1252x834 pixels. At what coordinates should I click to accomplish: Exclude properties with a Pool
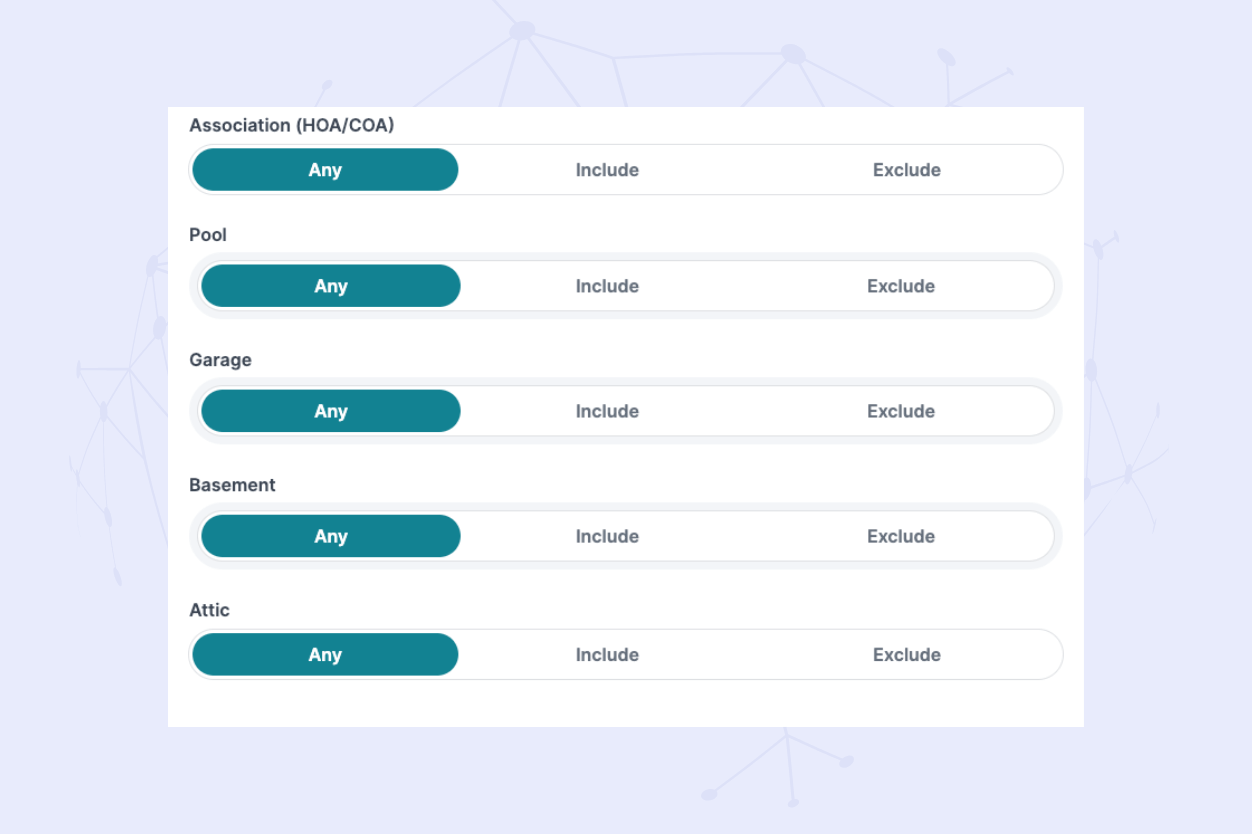click(900, 286)
